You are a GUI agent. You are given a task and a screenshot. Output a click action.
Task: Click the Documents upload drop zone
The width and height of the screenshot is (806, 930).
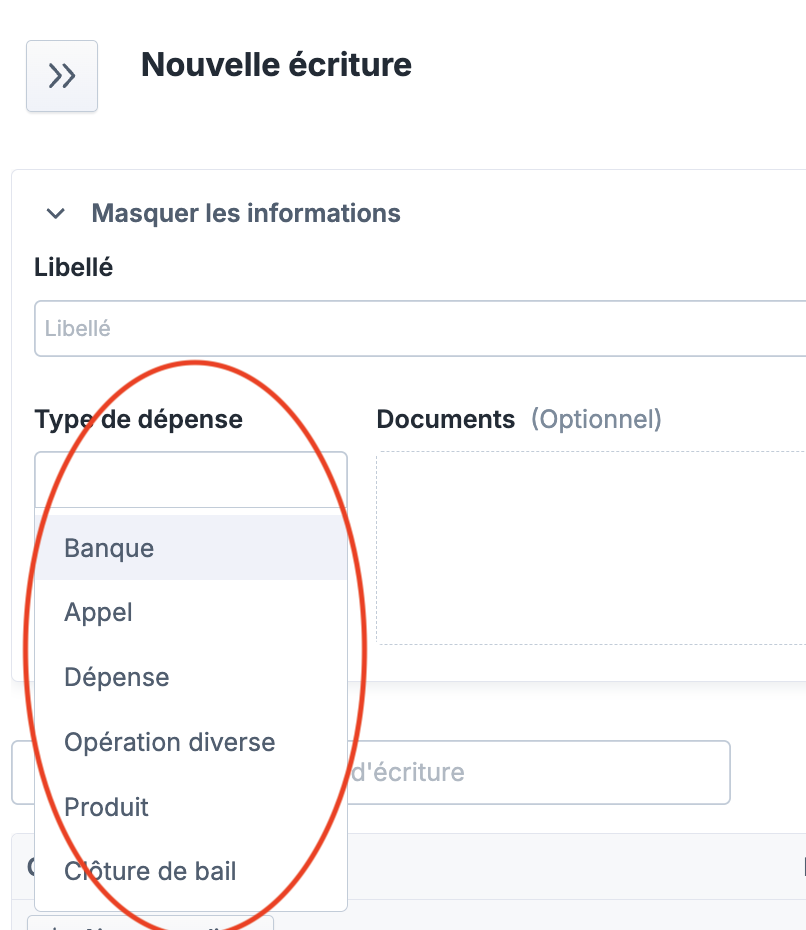(590, 548)
